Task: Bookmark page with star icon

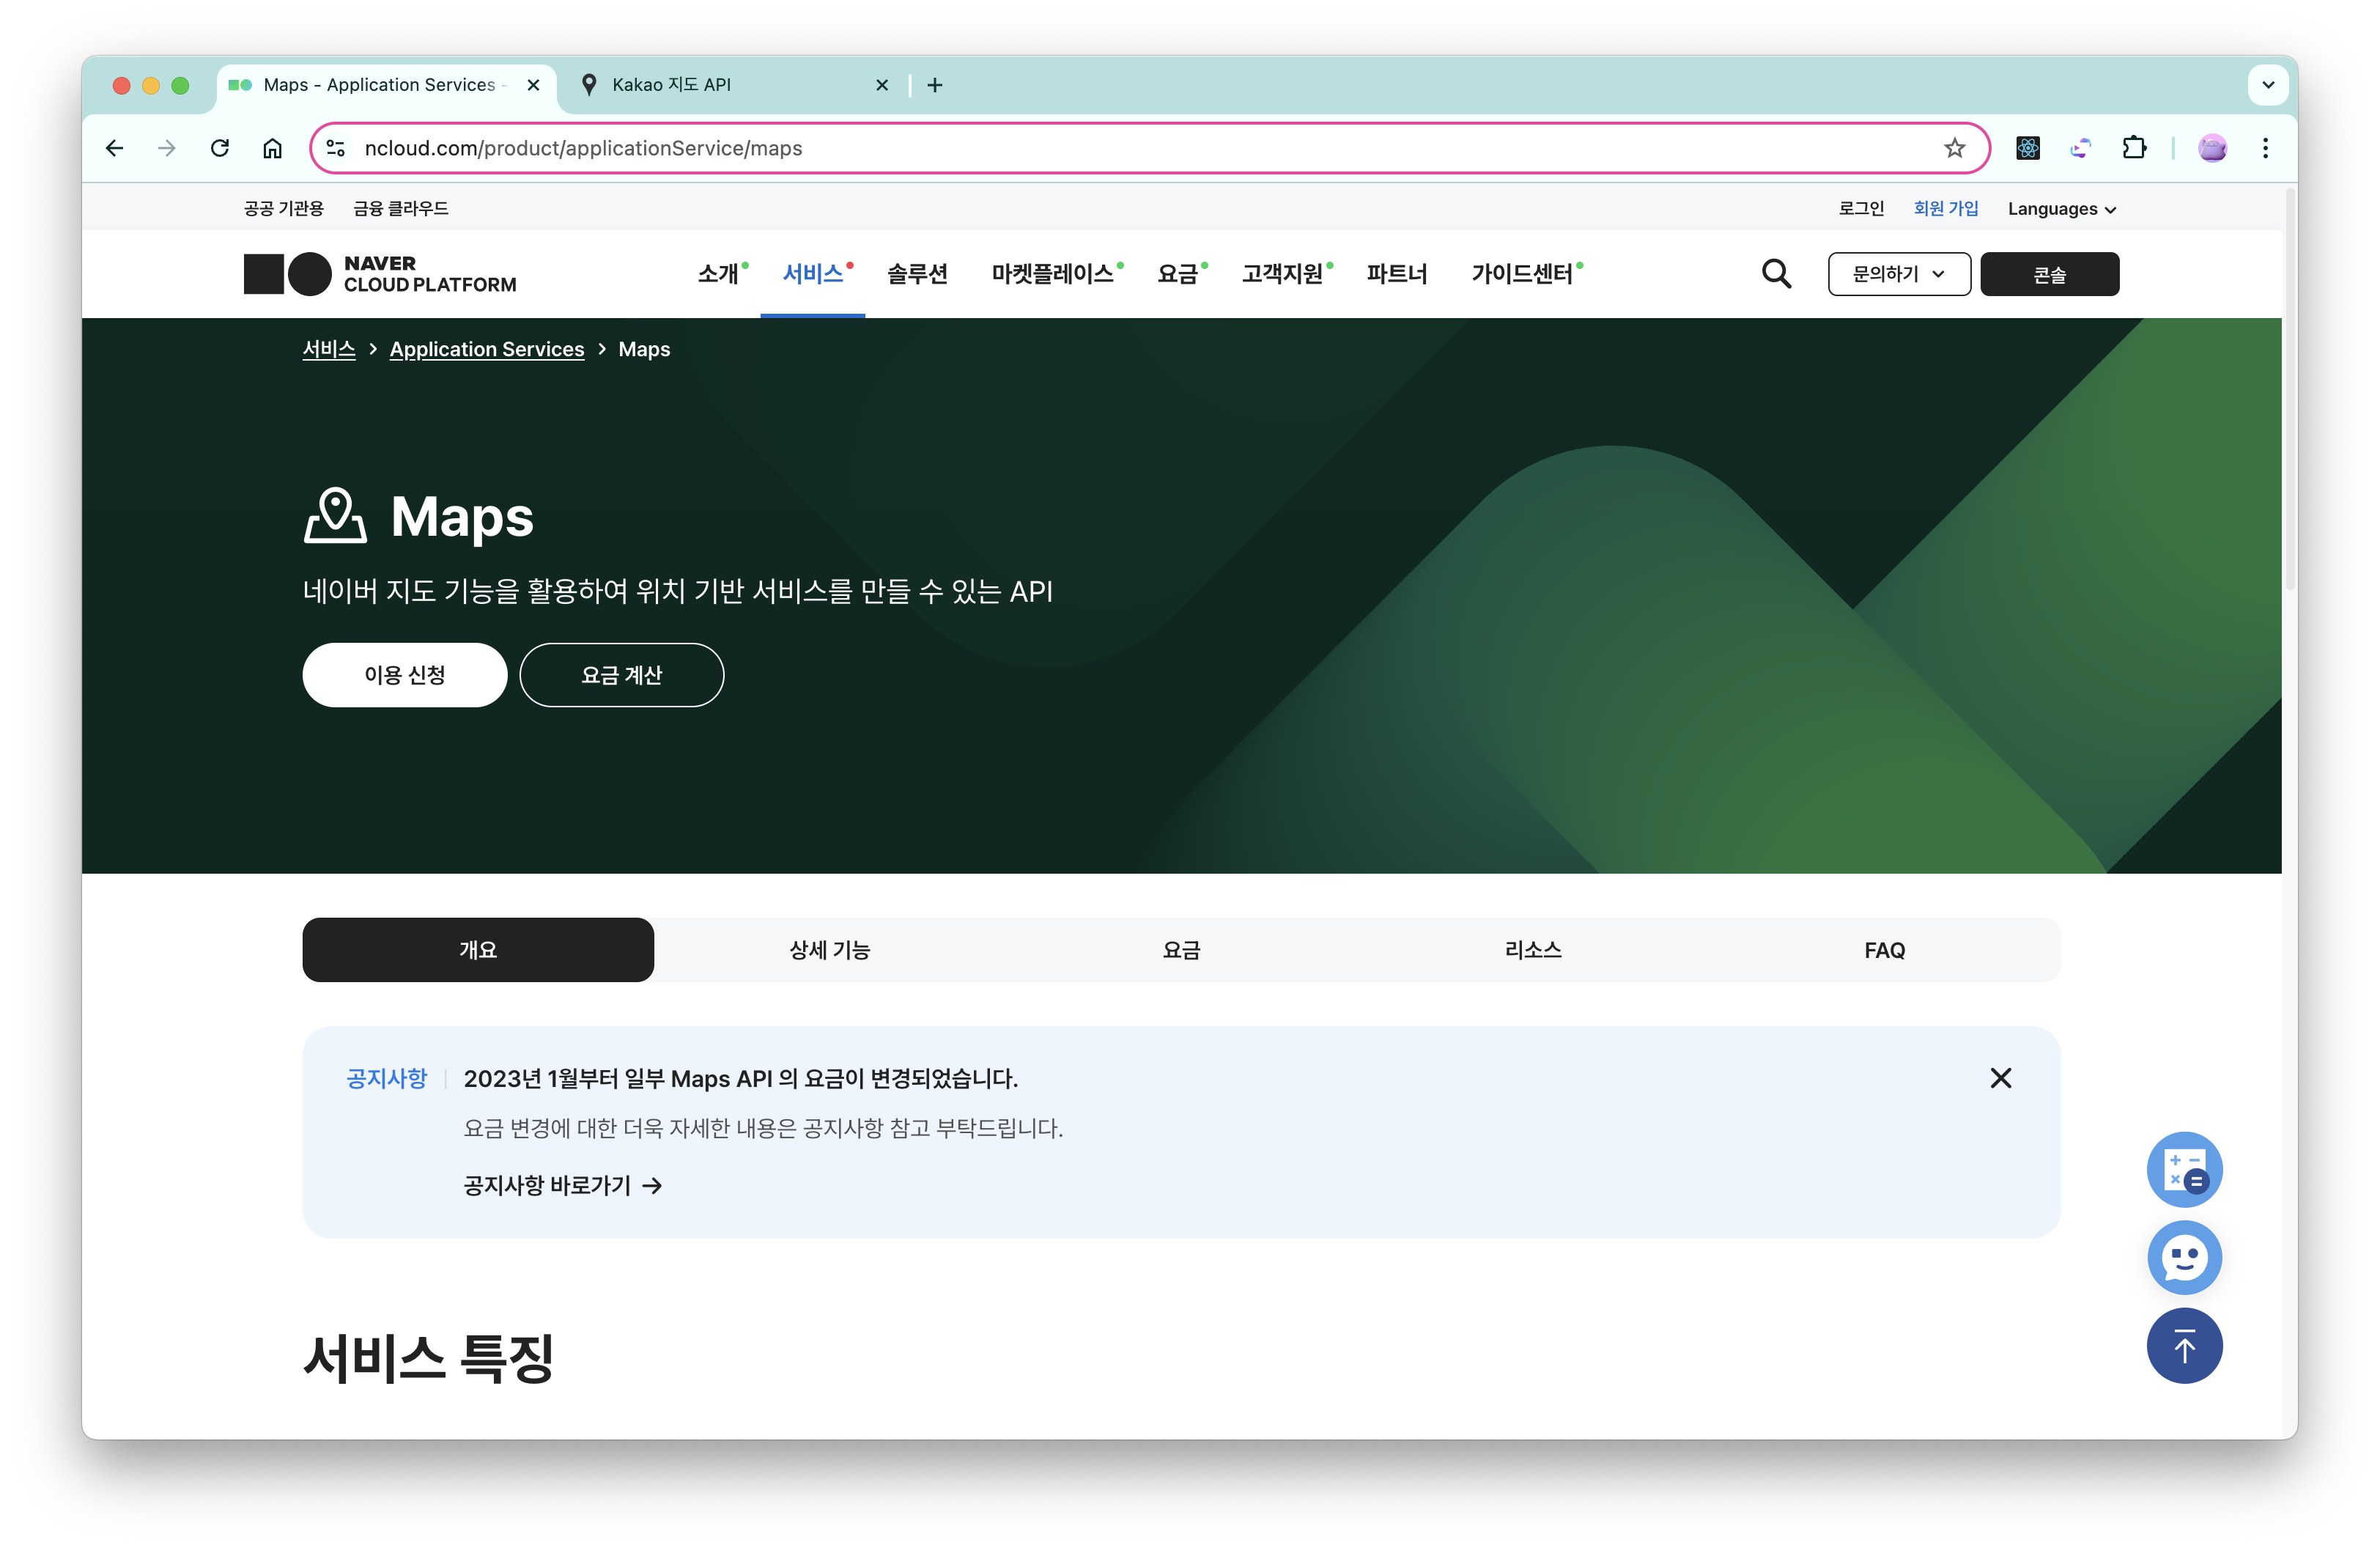Action: click(x=1954, y=148)
